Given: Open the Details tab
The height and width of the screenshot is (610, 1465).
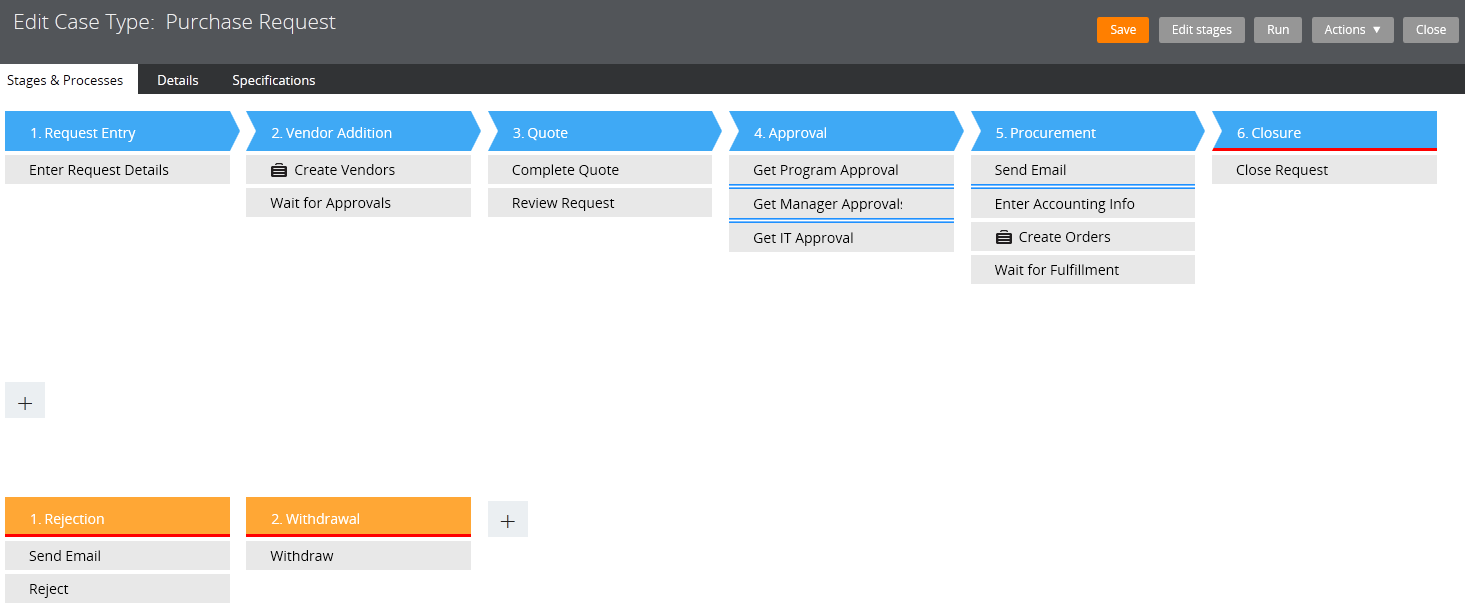Looking at the screenshot, I should 178,80.
